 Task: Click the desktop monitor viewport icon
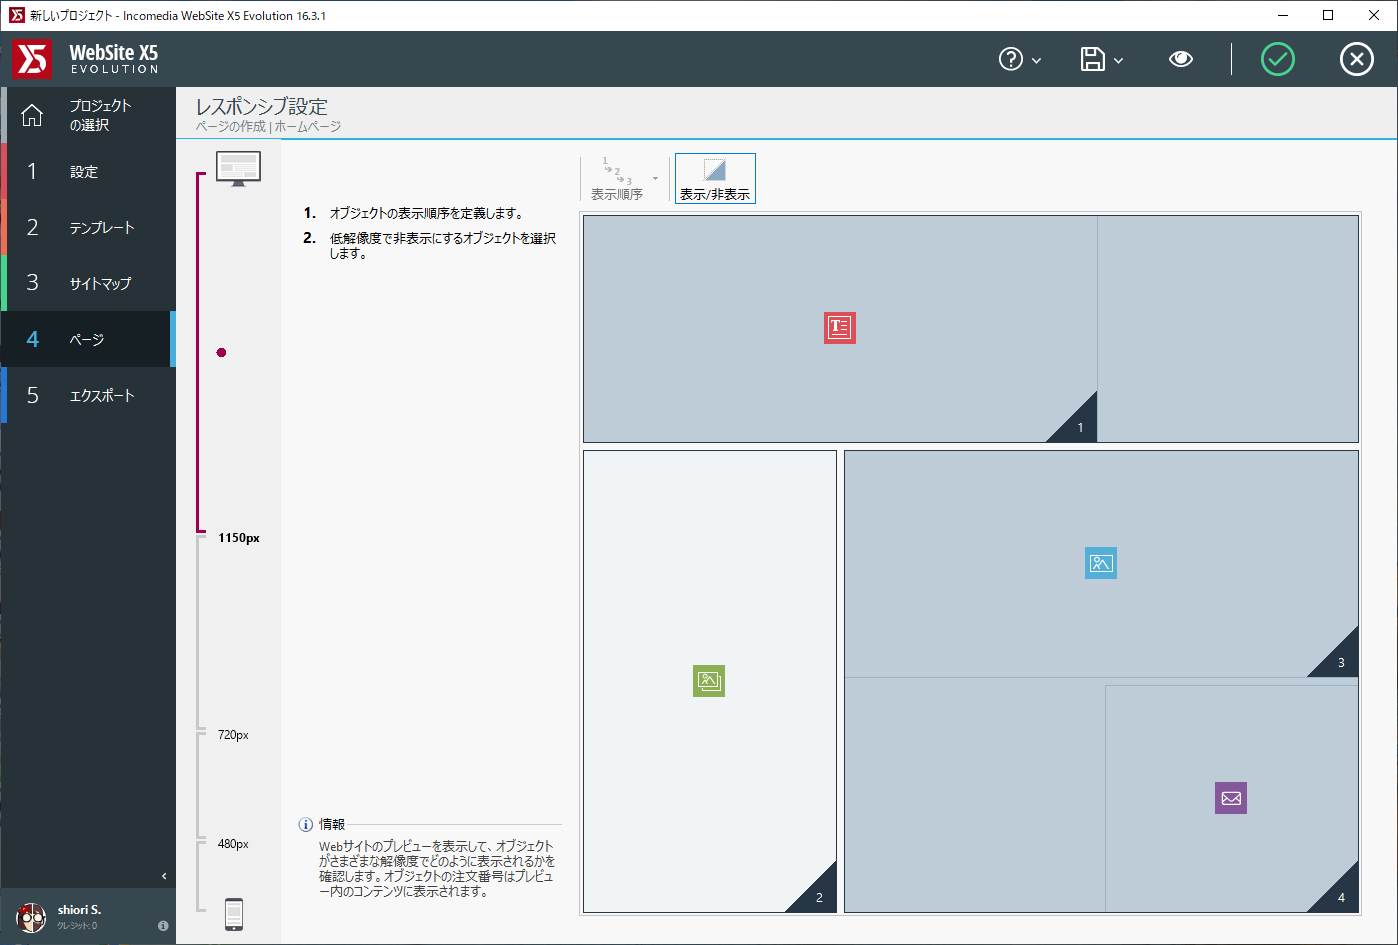[x=238, y=168]
